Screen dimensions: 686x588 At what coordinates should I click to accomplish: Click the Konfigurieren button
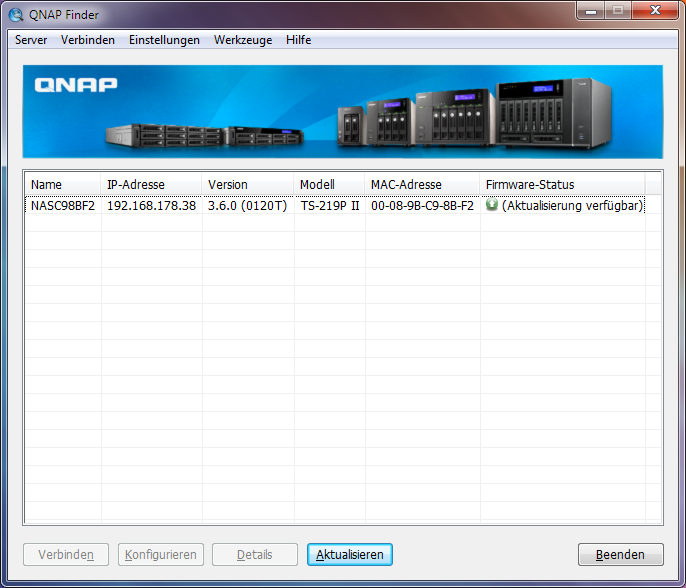coord(161,554)
